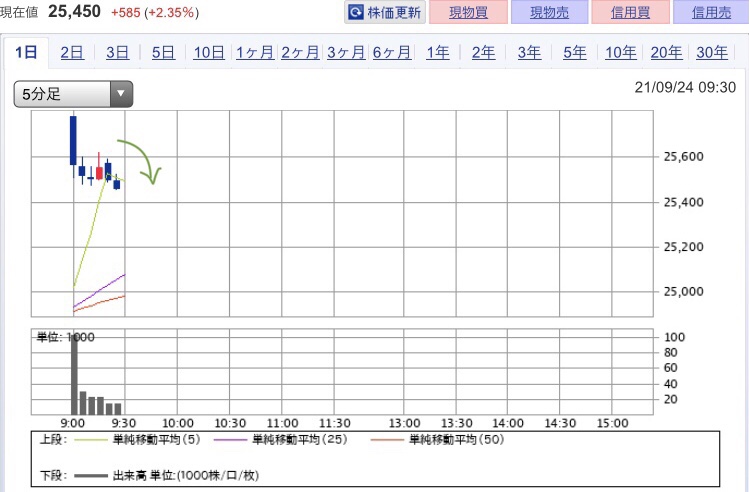Click the 出来高 volume legend entry
Screen dimensions: 749x492
coord(167,475)
